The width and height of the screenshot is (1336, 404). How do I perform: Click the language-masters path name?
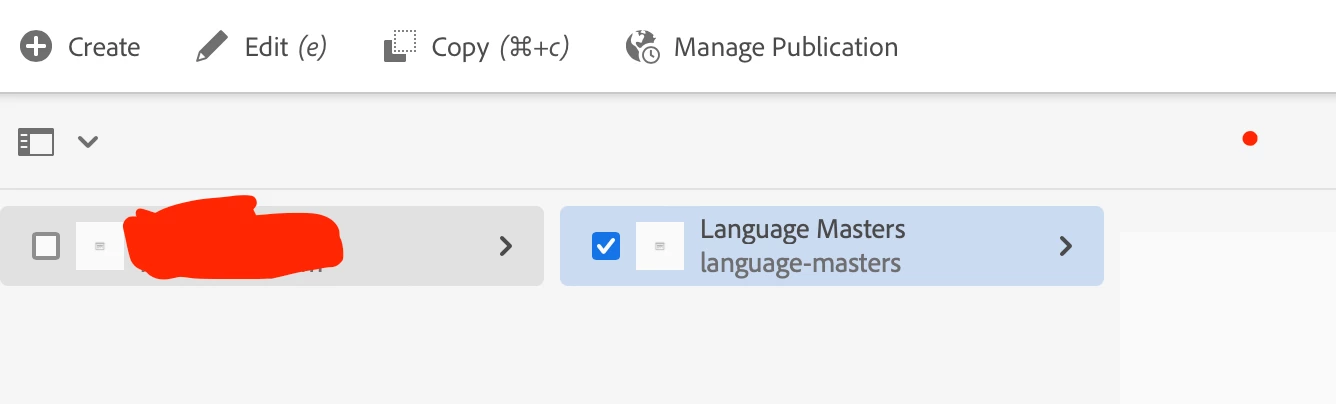point(800,264)
